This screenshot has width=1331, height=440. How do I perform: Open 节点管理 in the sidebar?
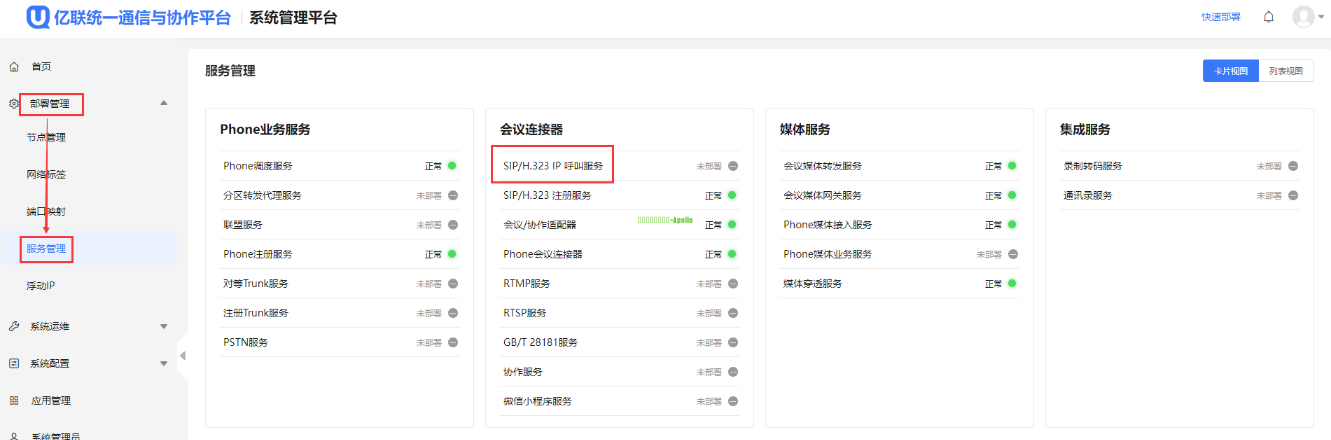pos(46,138)
